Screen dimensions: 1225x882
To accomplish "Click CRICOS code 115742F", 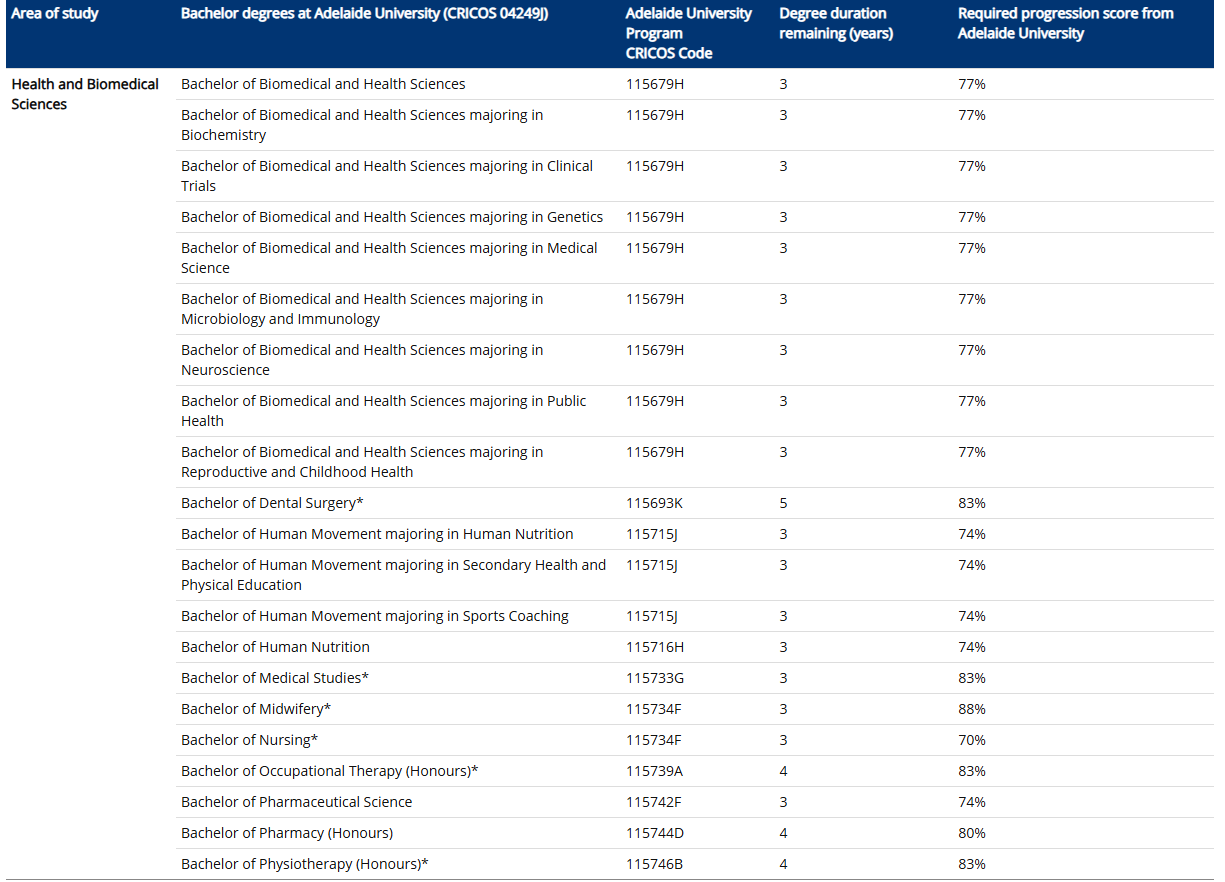I will [654, 802].
